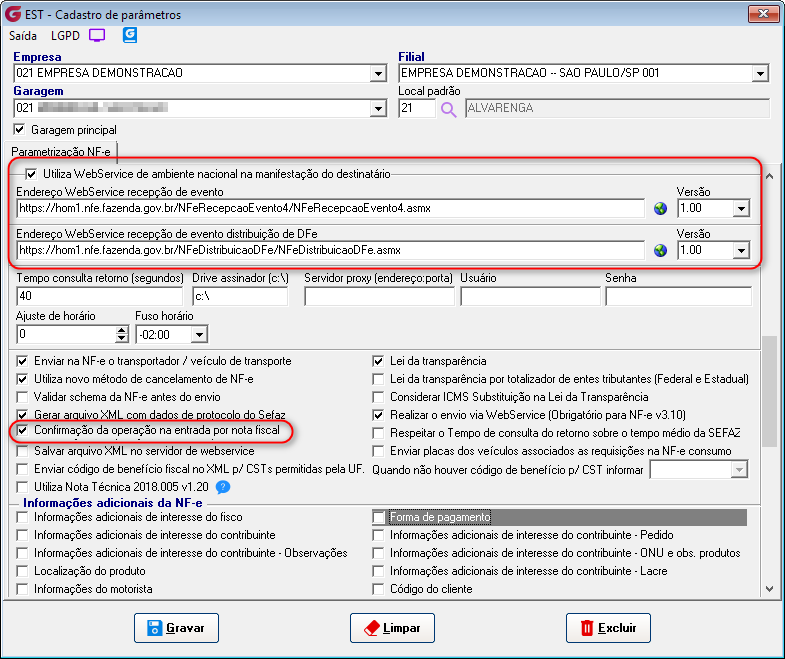The height and width of the screenshot is (659, 785).
Task: Enable Localização do produto checkbox
Action: (22, 571)
